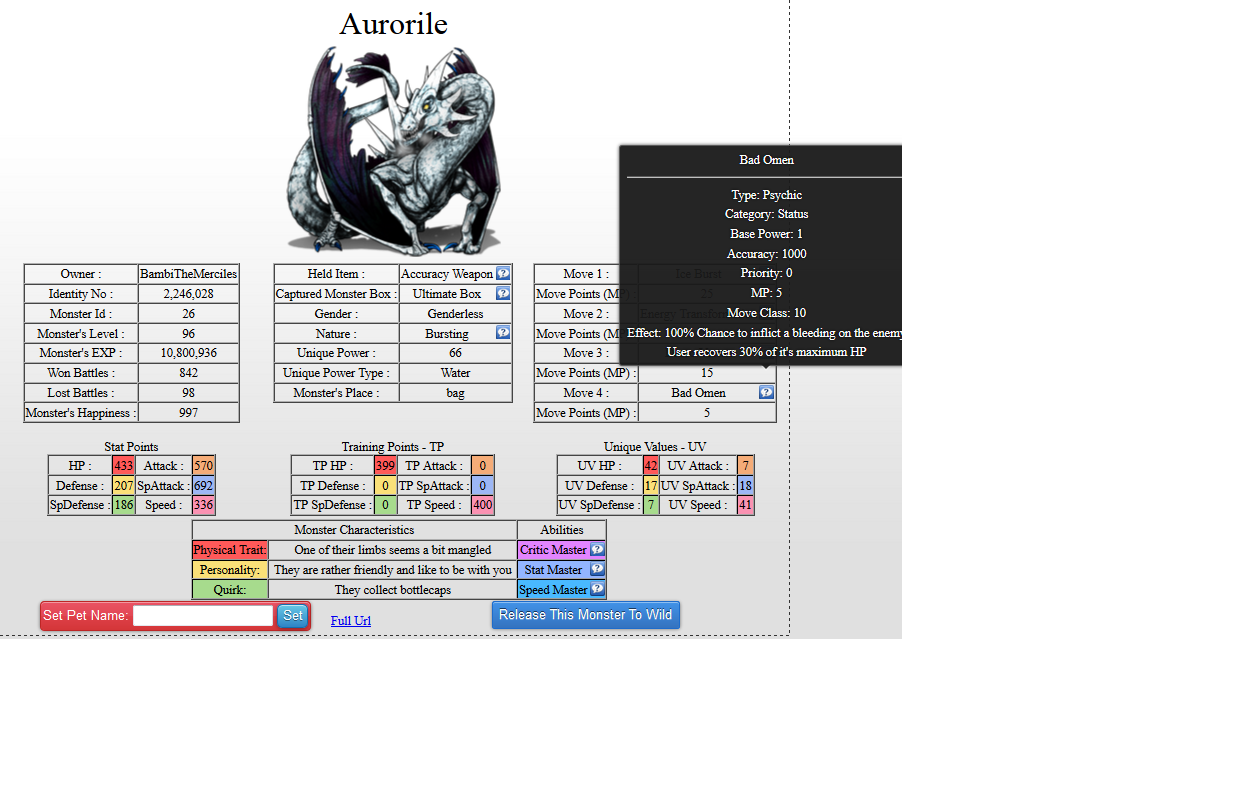Click the Aurorile title heading

(x=393, y=24)
